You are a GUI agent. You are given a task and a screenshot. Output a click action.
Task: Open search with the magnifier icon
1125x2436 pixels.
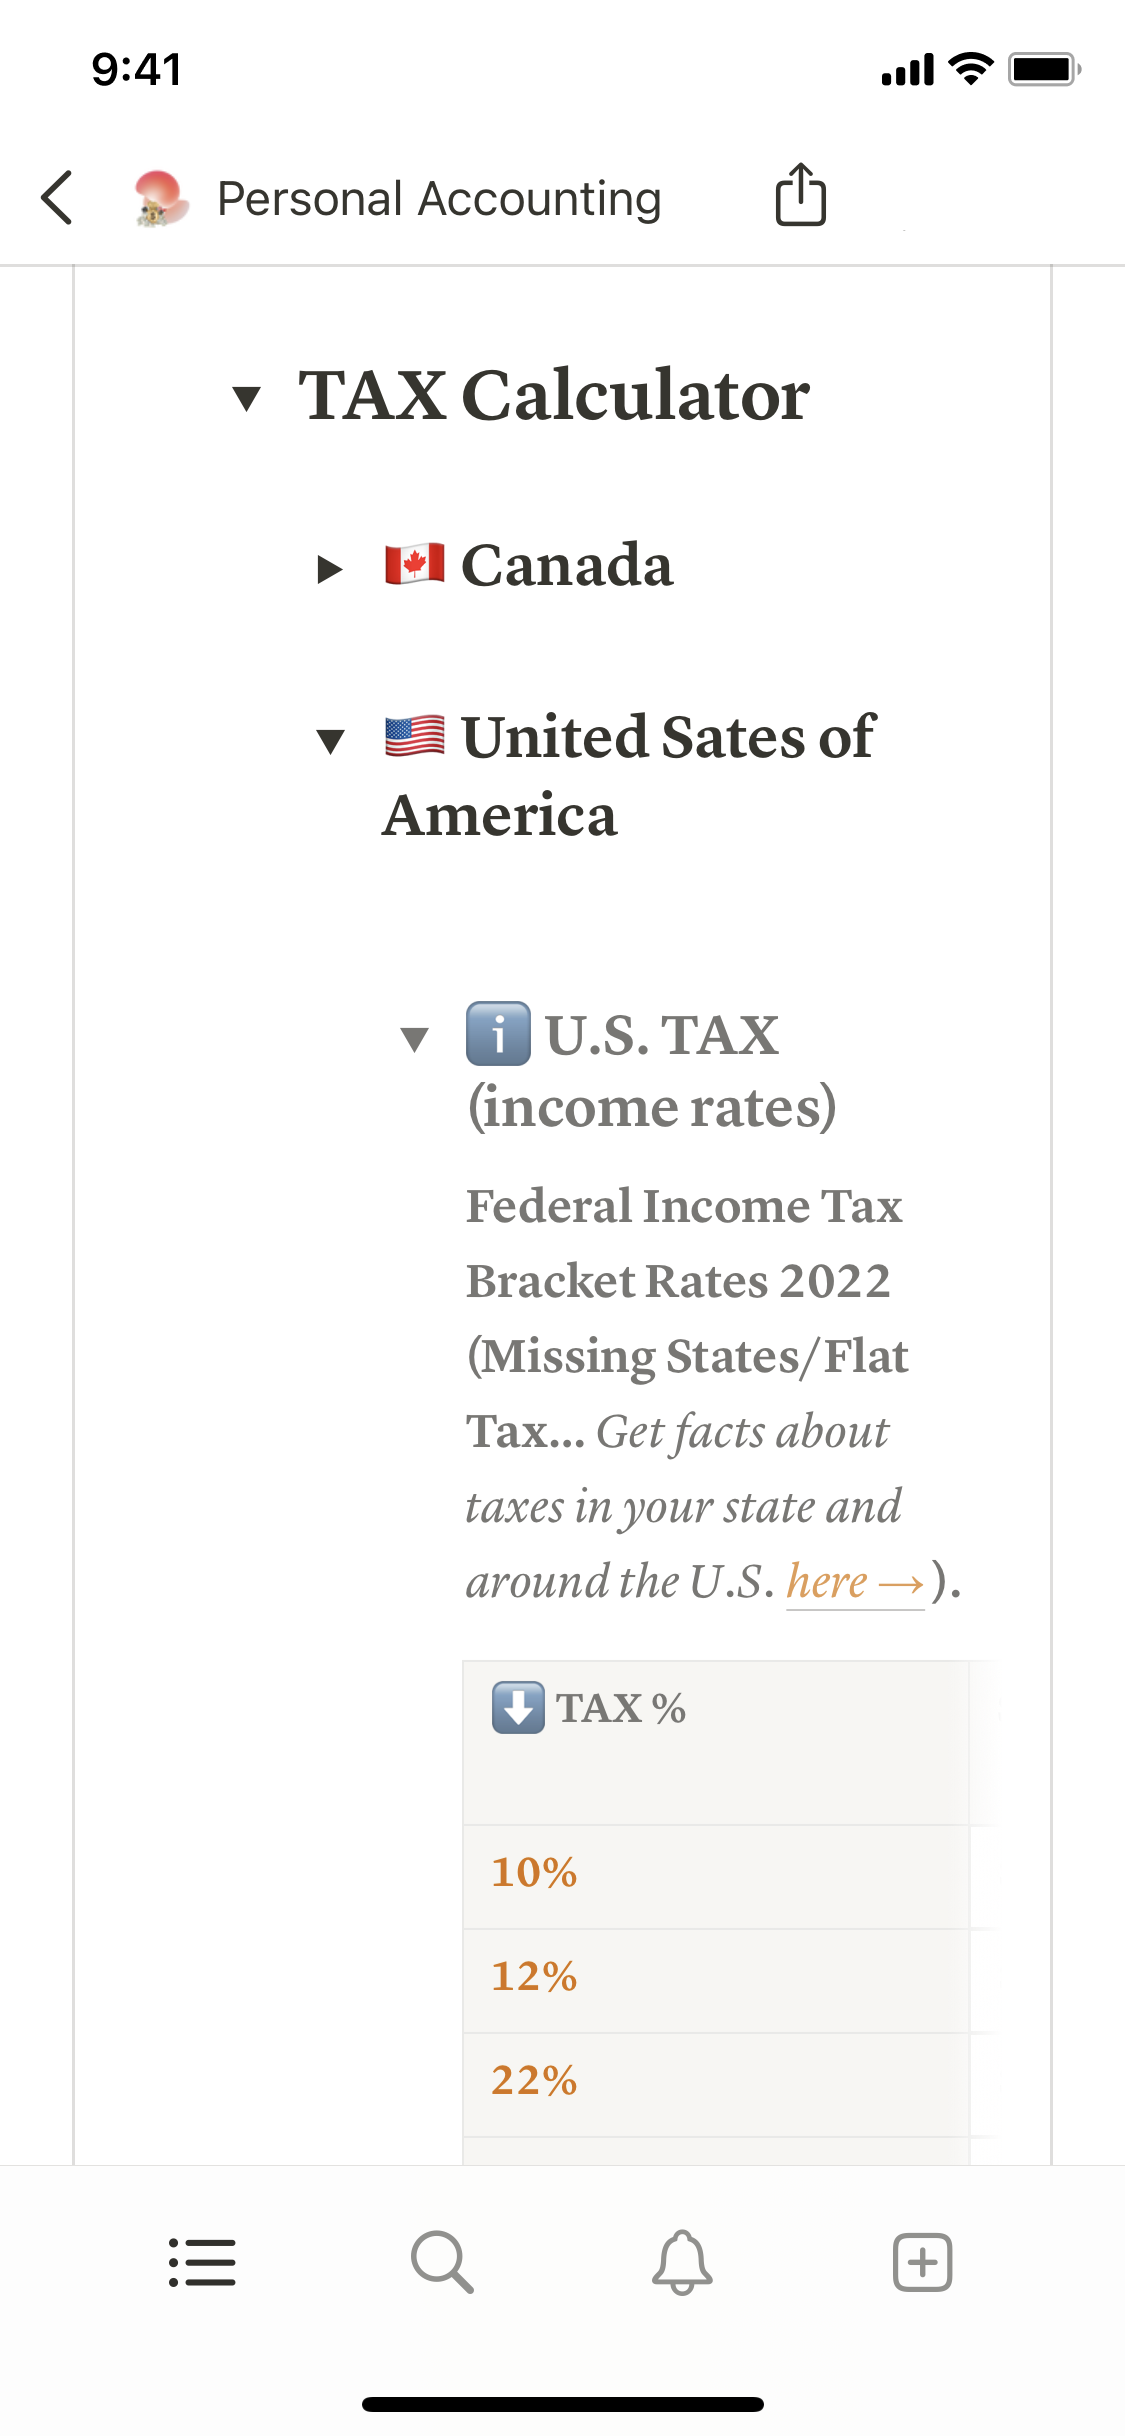click(x=442, y=2261)
